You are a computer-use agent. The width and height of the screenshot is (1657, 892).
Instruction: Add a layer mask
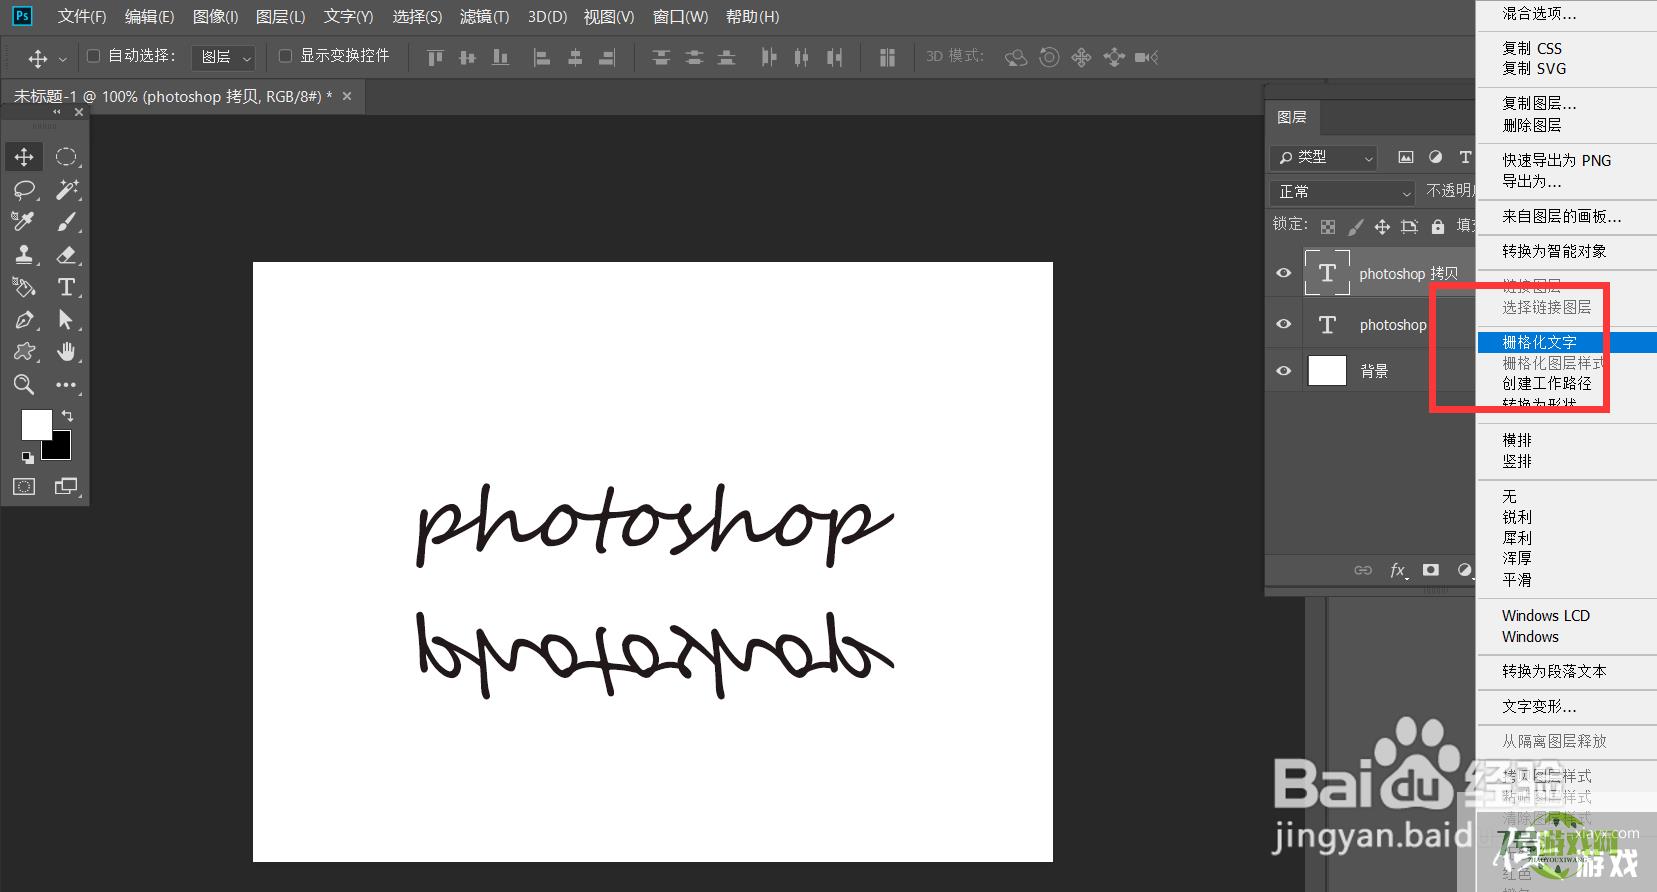(x=1431, y=570)
